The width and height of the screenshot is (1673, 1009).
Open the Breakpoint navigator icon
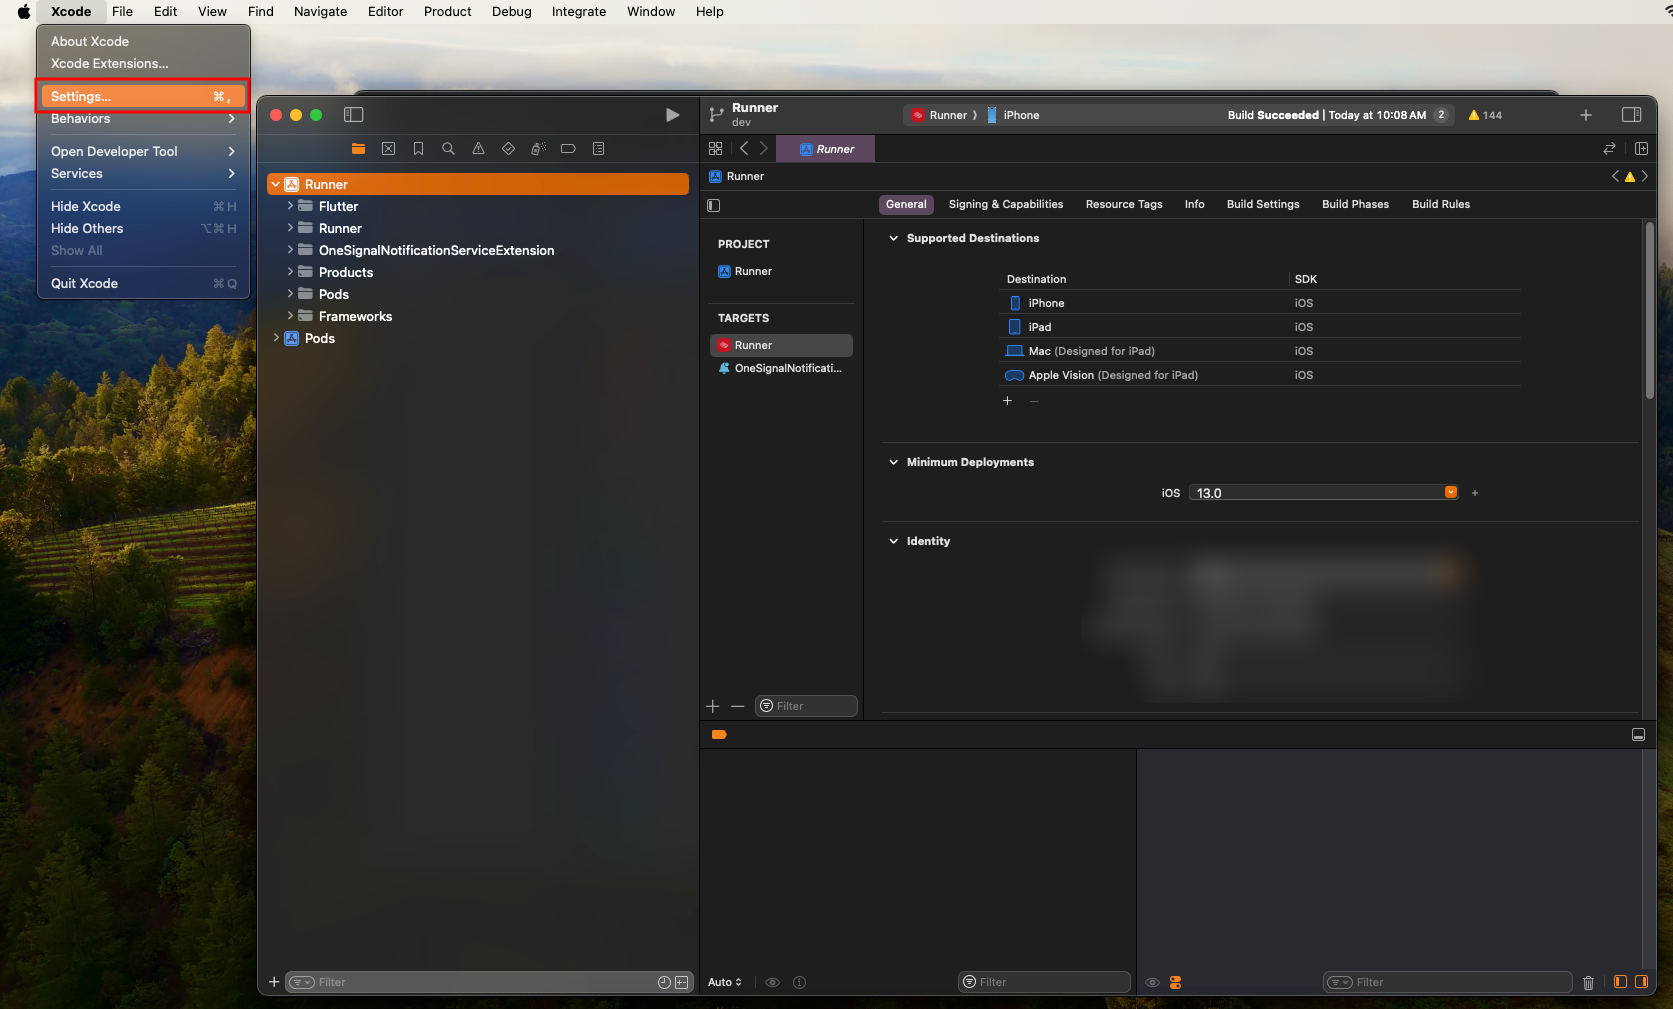point(568,148)
